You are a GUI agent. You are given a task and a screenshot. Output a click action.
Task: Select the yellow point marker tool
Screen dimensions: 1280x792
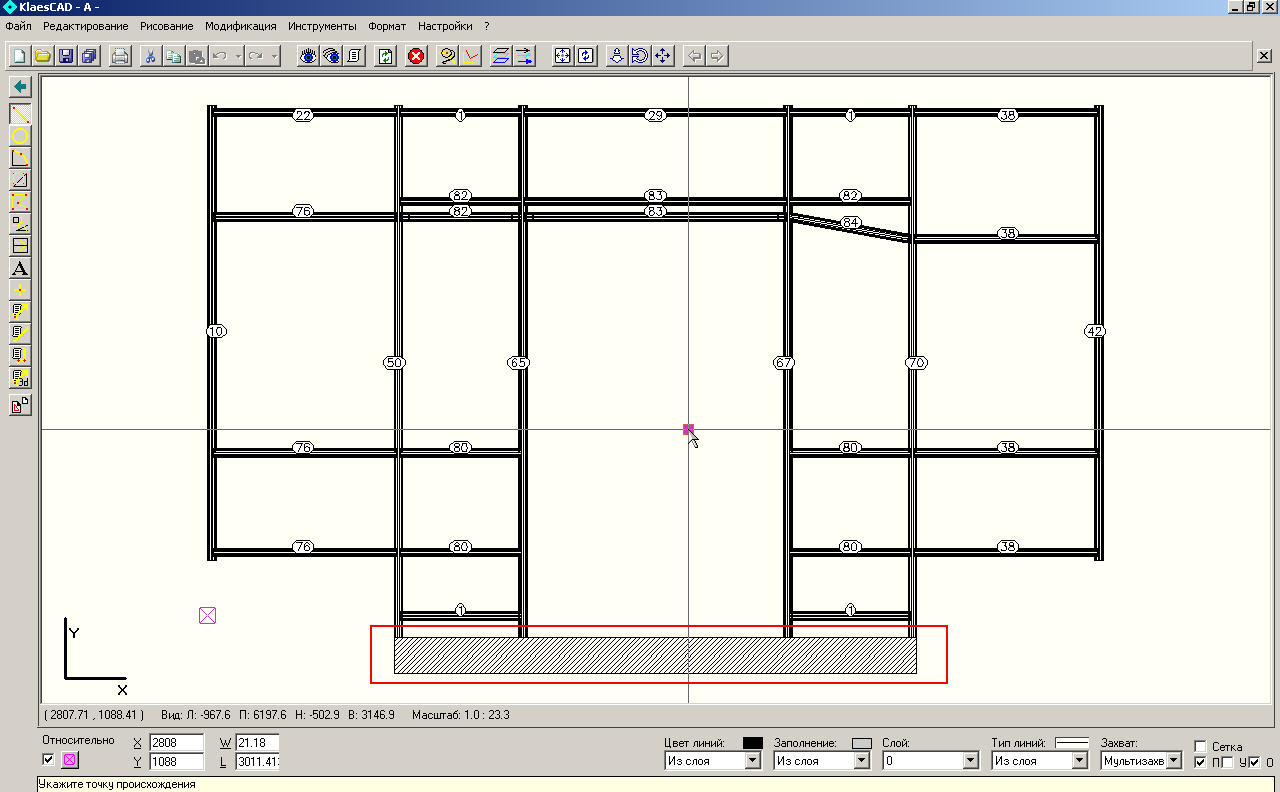coord(20,290)
